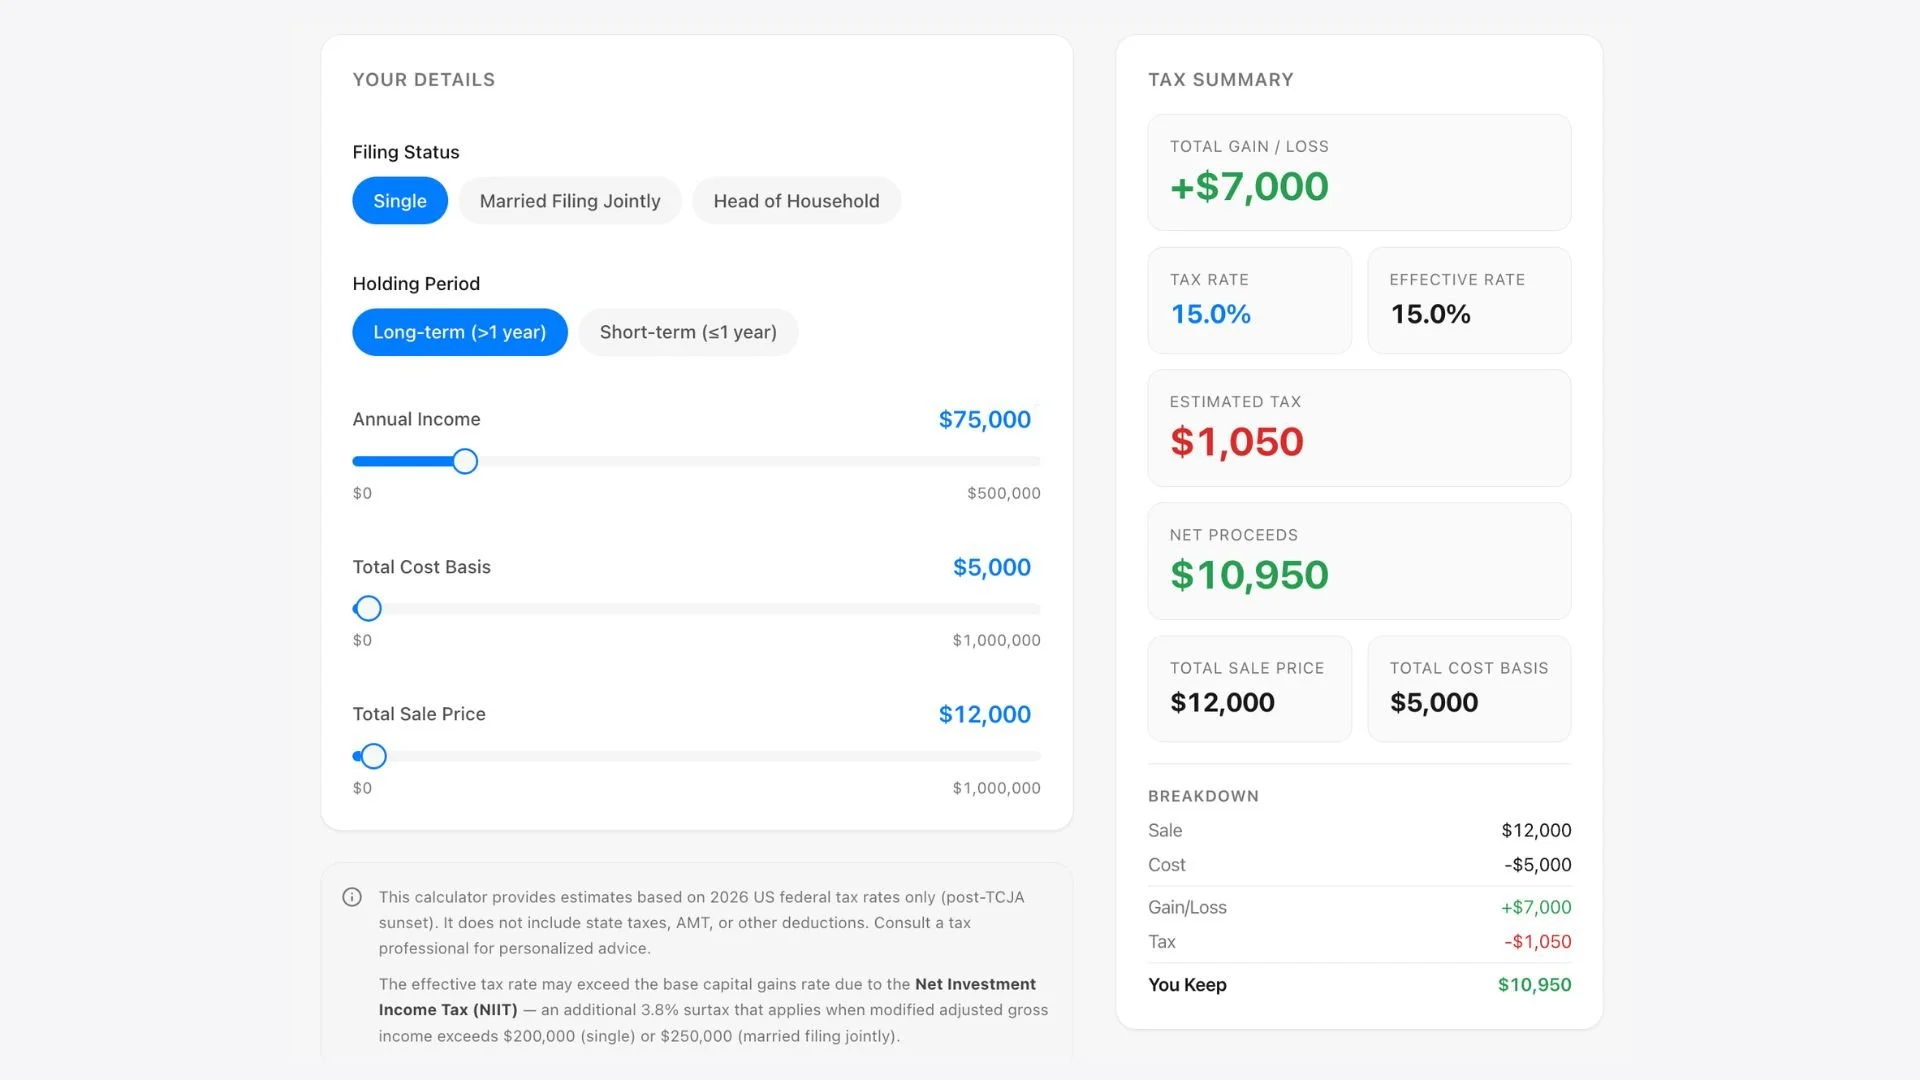Switch to Short-term holding period
The width and height of the screenshot is (1920, 1080).
point(688,332)
